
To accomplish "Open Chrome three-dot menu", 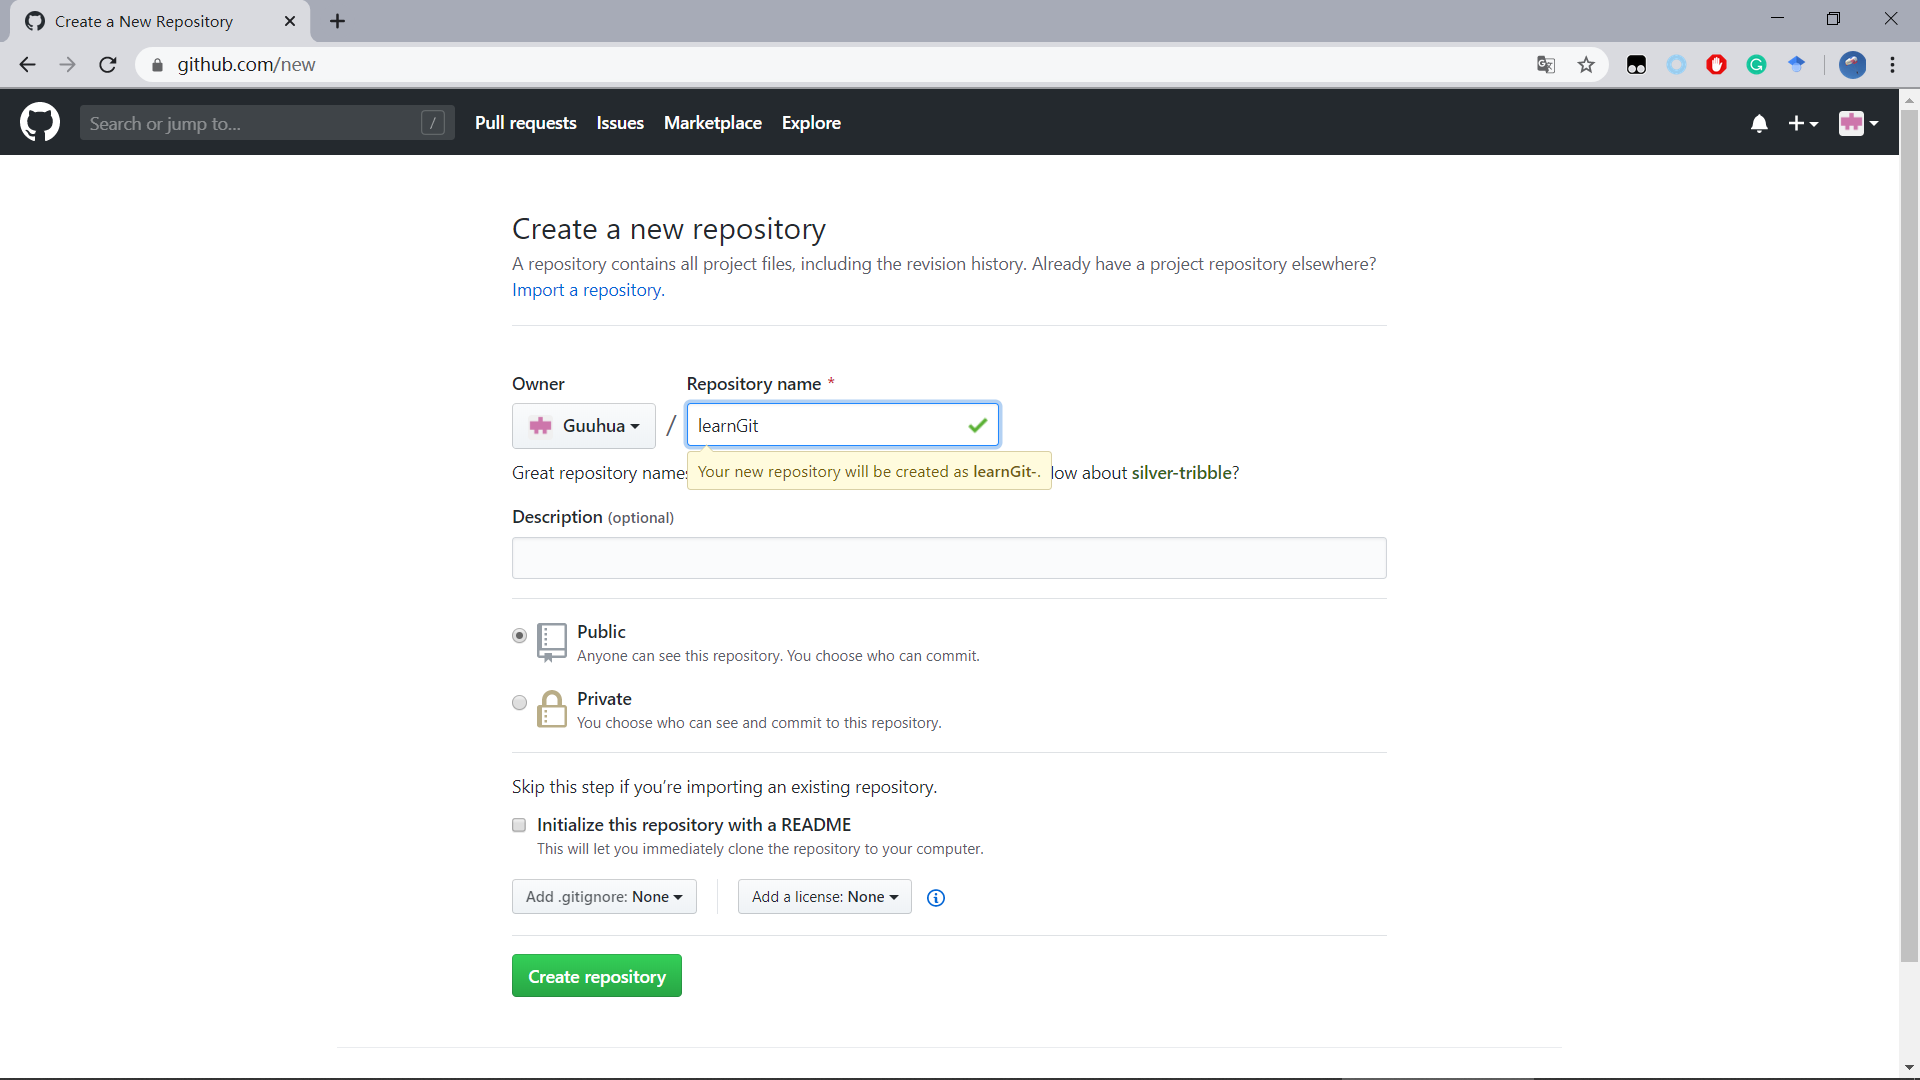I will [x=1892, y=65].
